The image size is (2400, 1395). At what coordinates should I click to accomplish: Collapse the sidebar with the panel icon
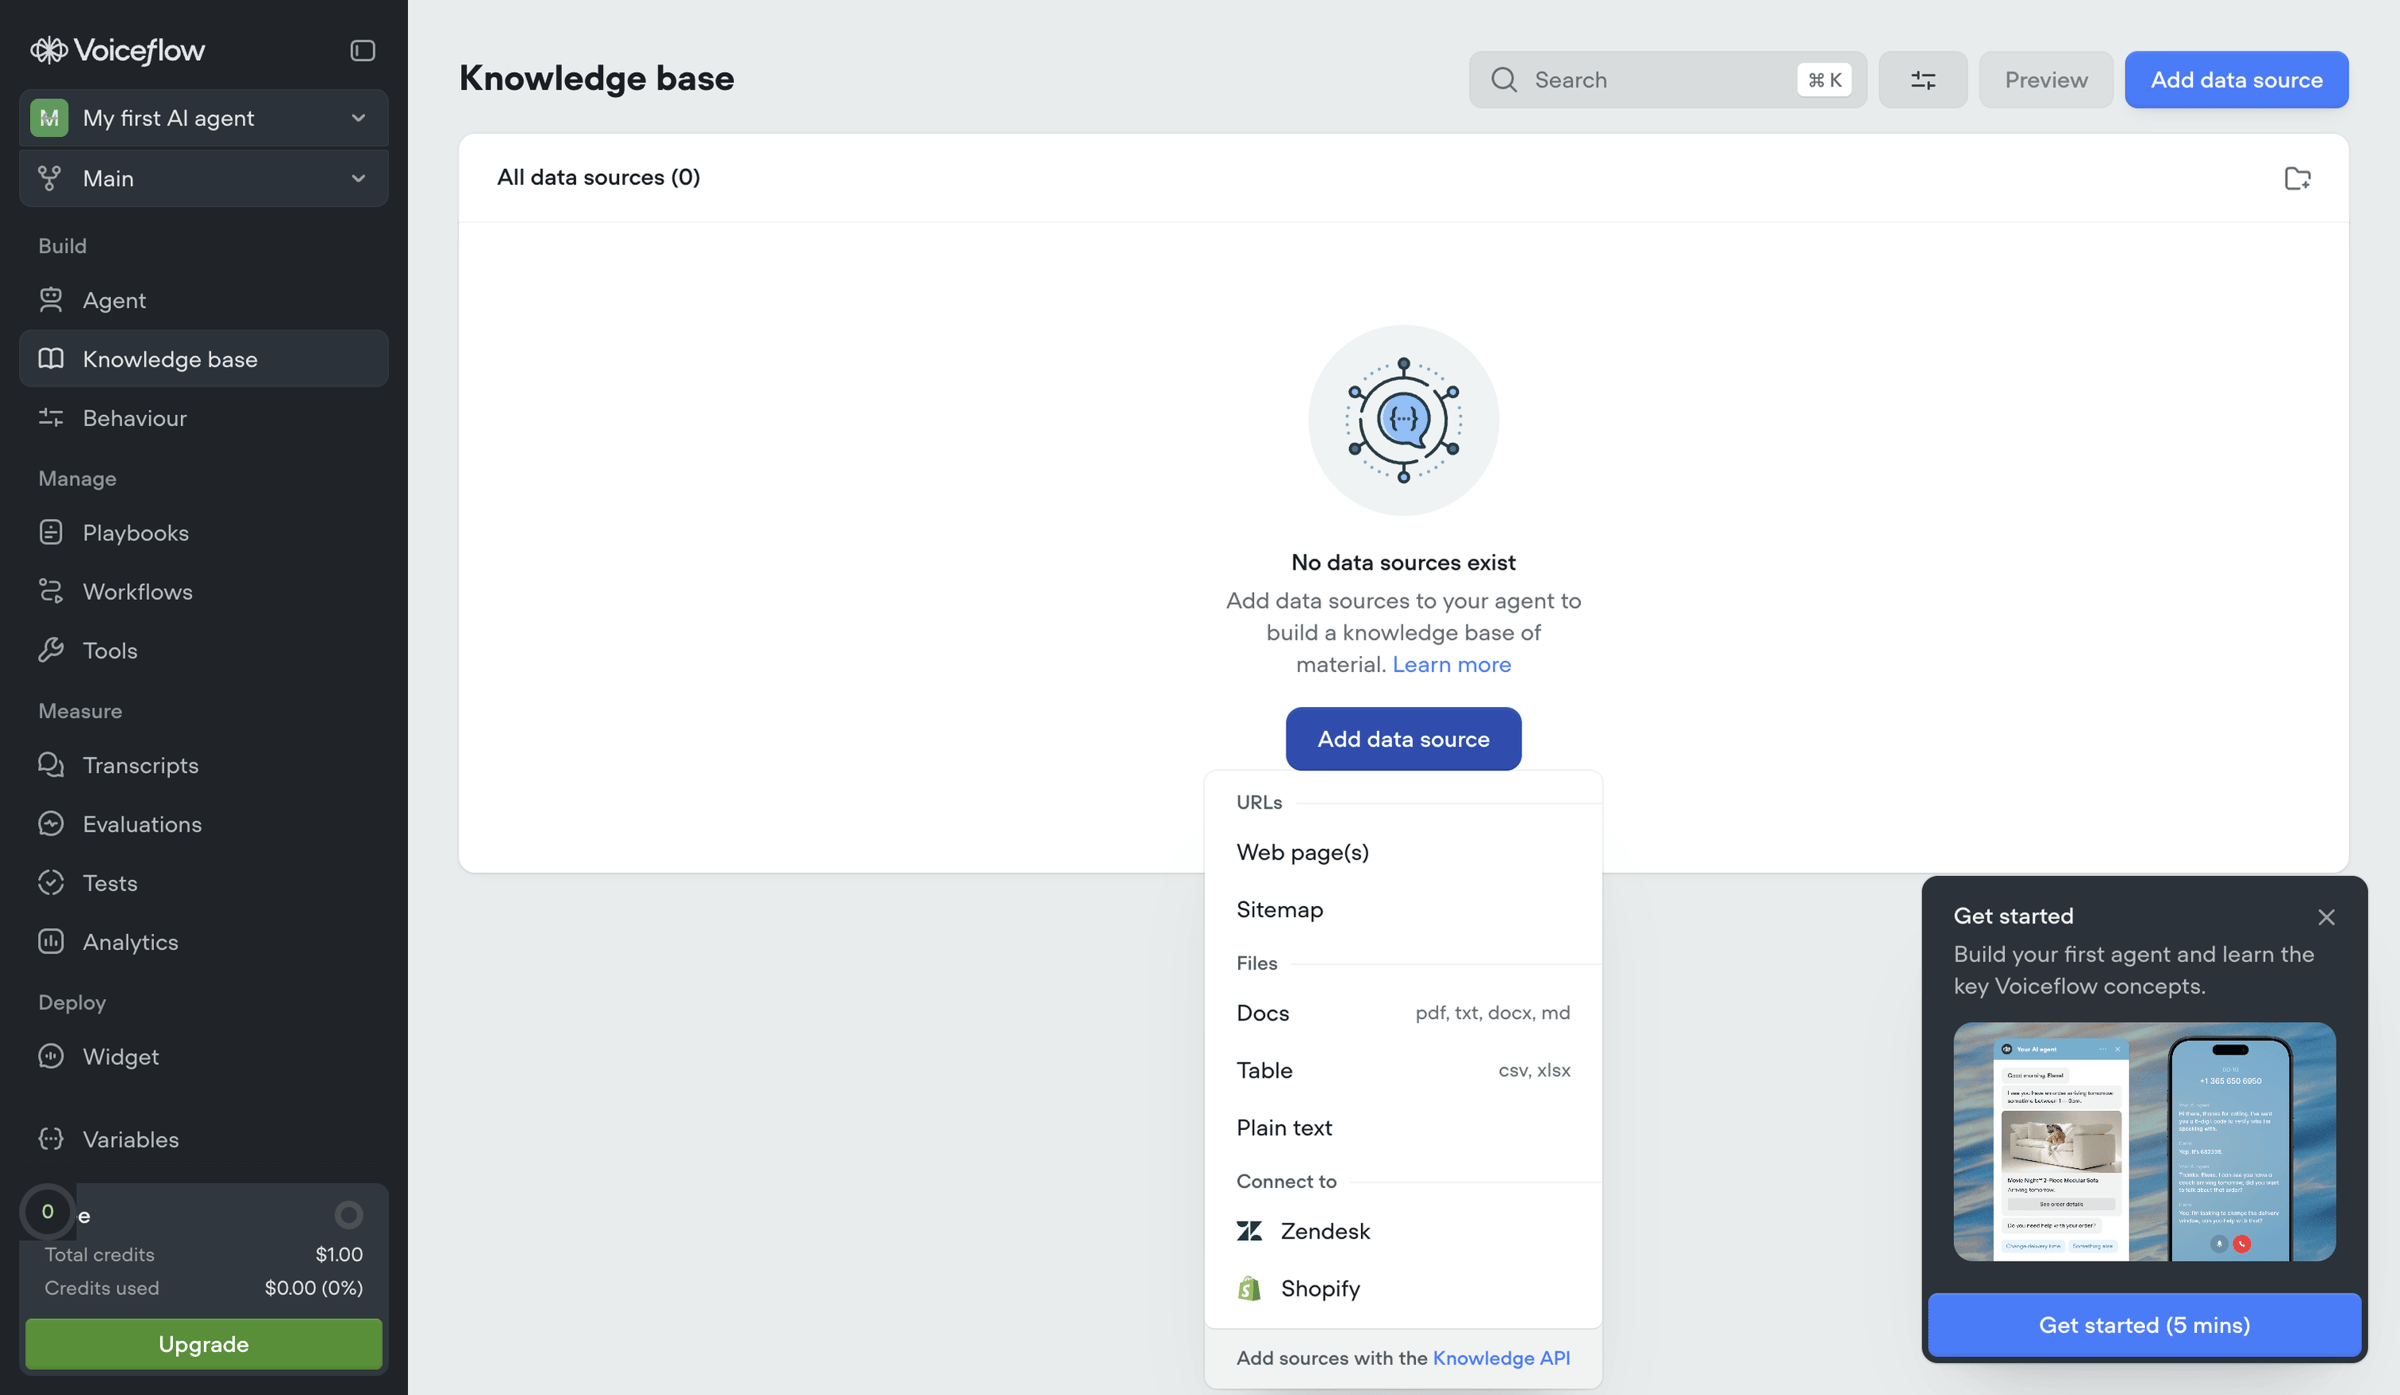(x=362, y=50)
